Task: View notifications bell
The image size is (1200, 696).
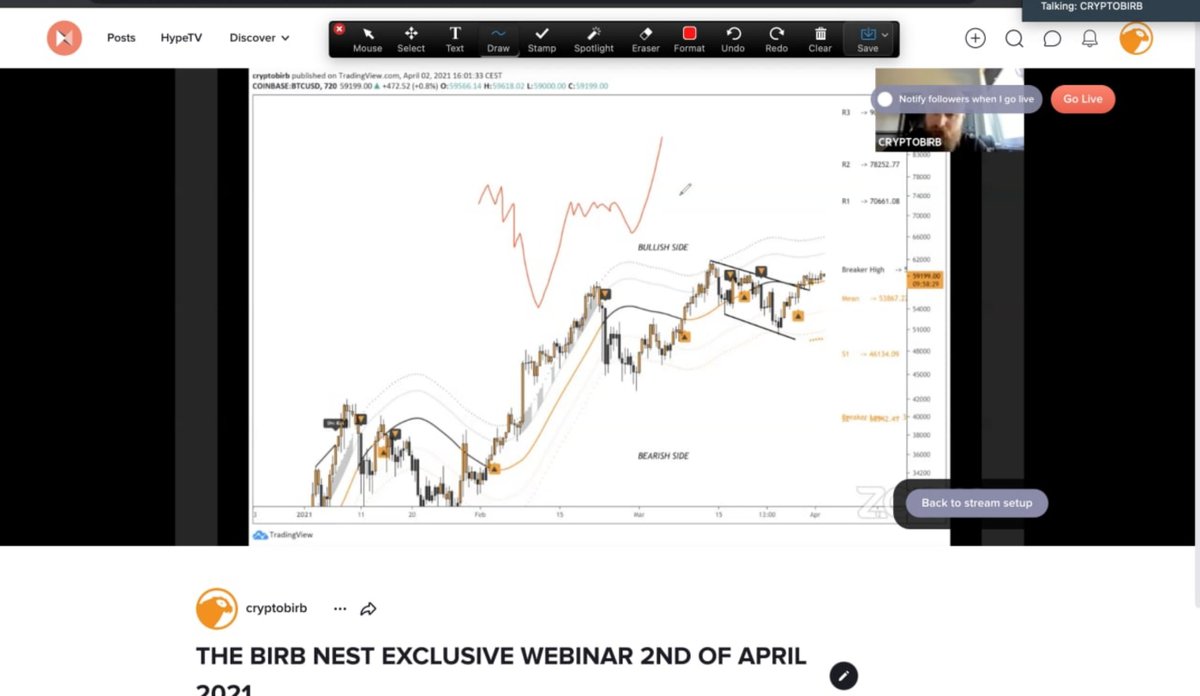Action: (x=1090, y=38)
